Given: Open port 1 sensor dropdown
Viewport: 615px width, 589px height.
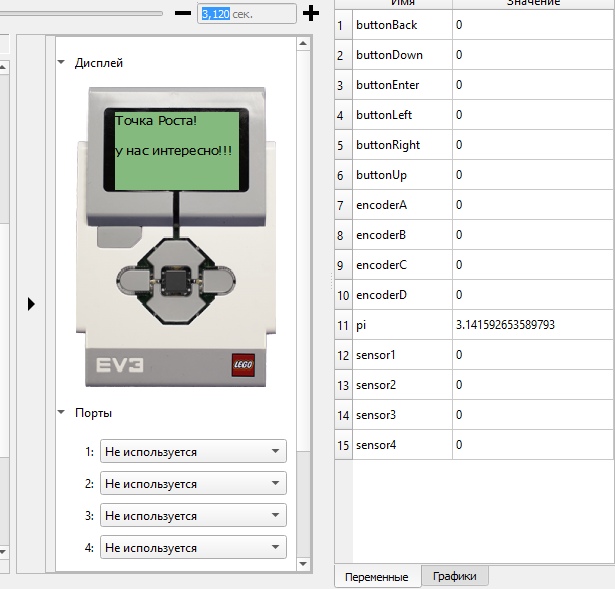Looking at the screenshot, I should coord(193,452).
